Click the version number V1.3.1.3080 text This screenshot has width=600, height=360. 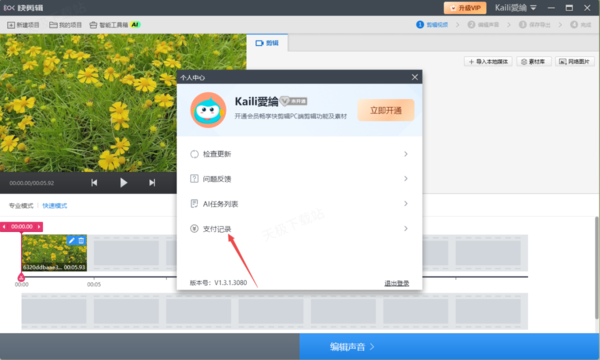230,283
